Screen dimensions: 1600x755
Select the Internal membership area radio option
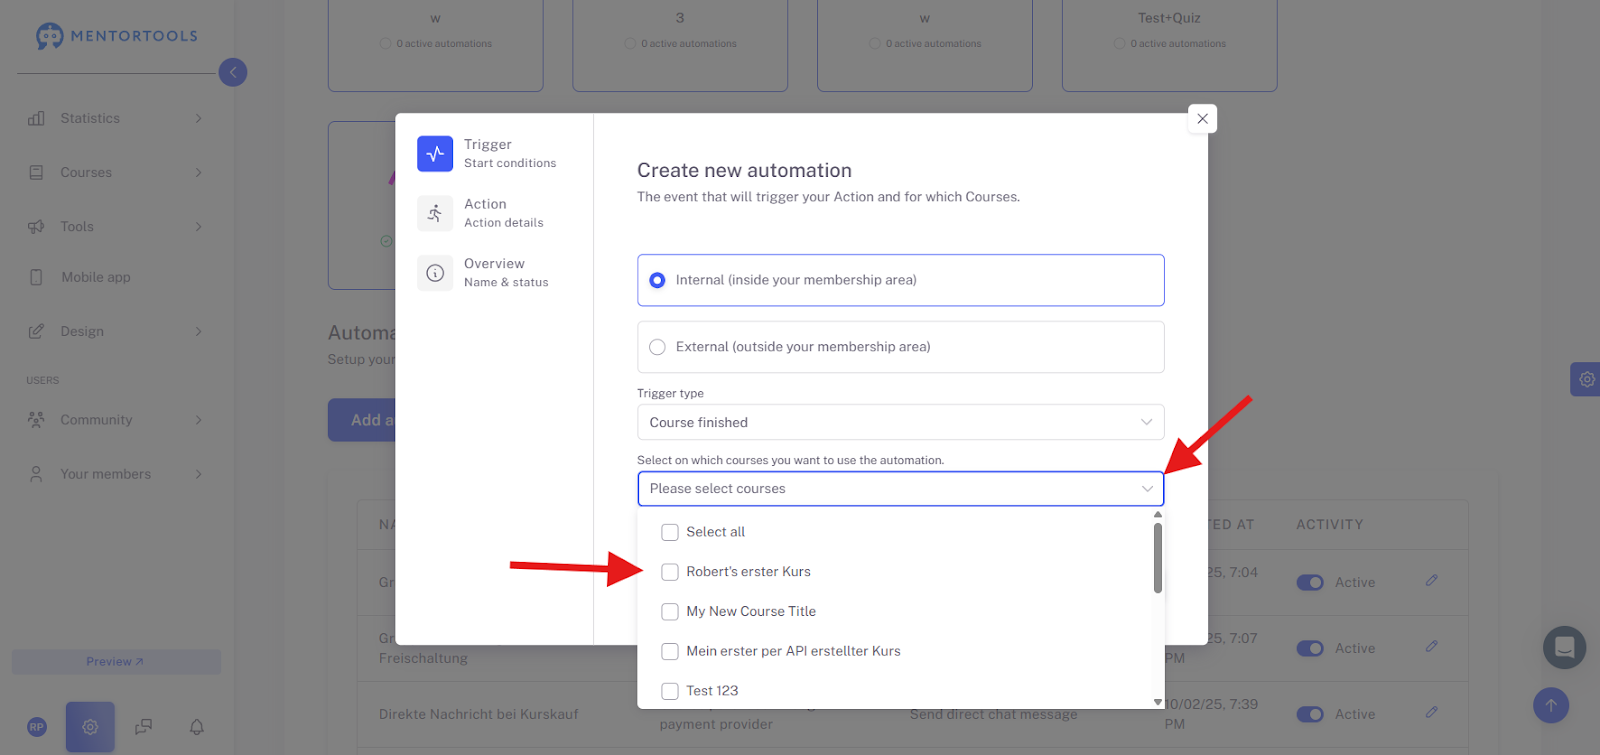(x=657, y=280)
